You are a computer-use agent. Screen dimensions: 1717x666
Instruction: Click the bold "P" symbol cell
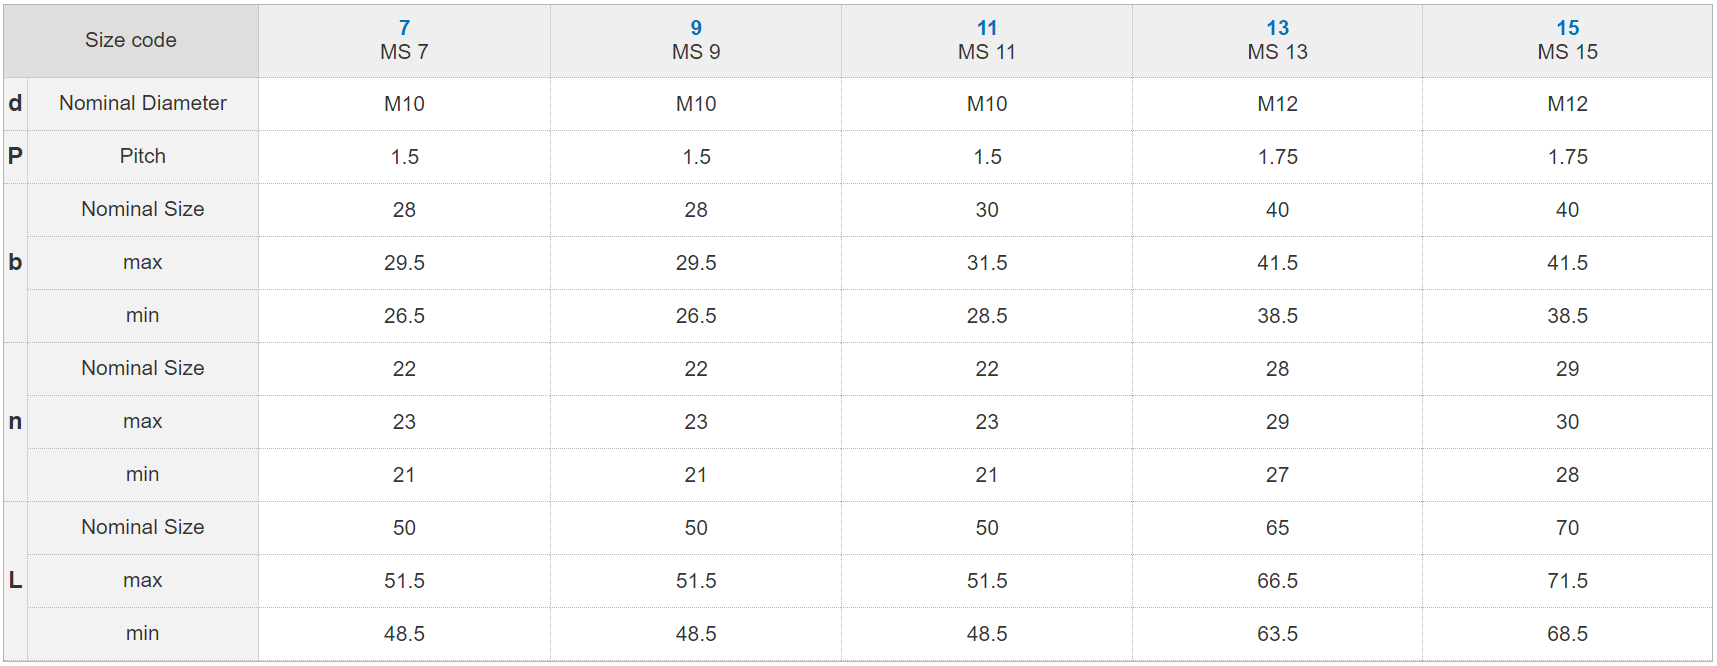click(x=15, y=156)
